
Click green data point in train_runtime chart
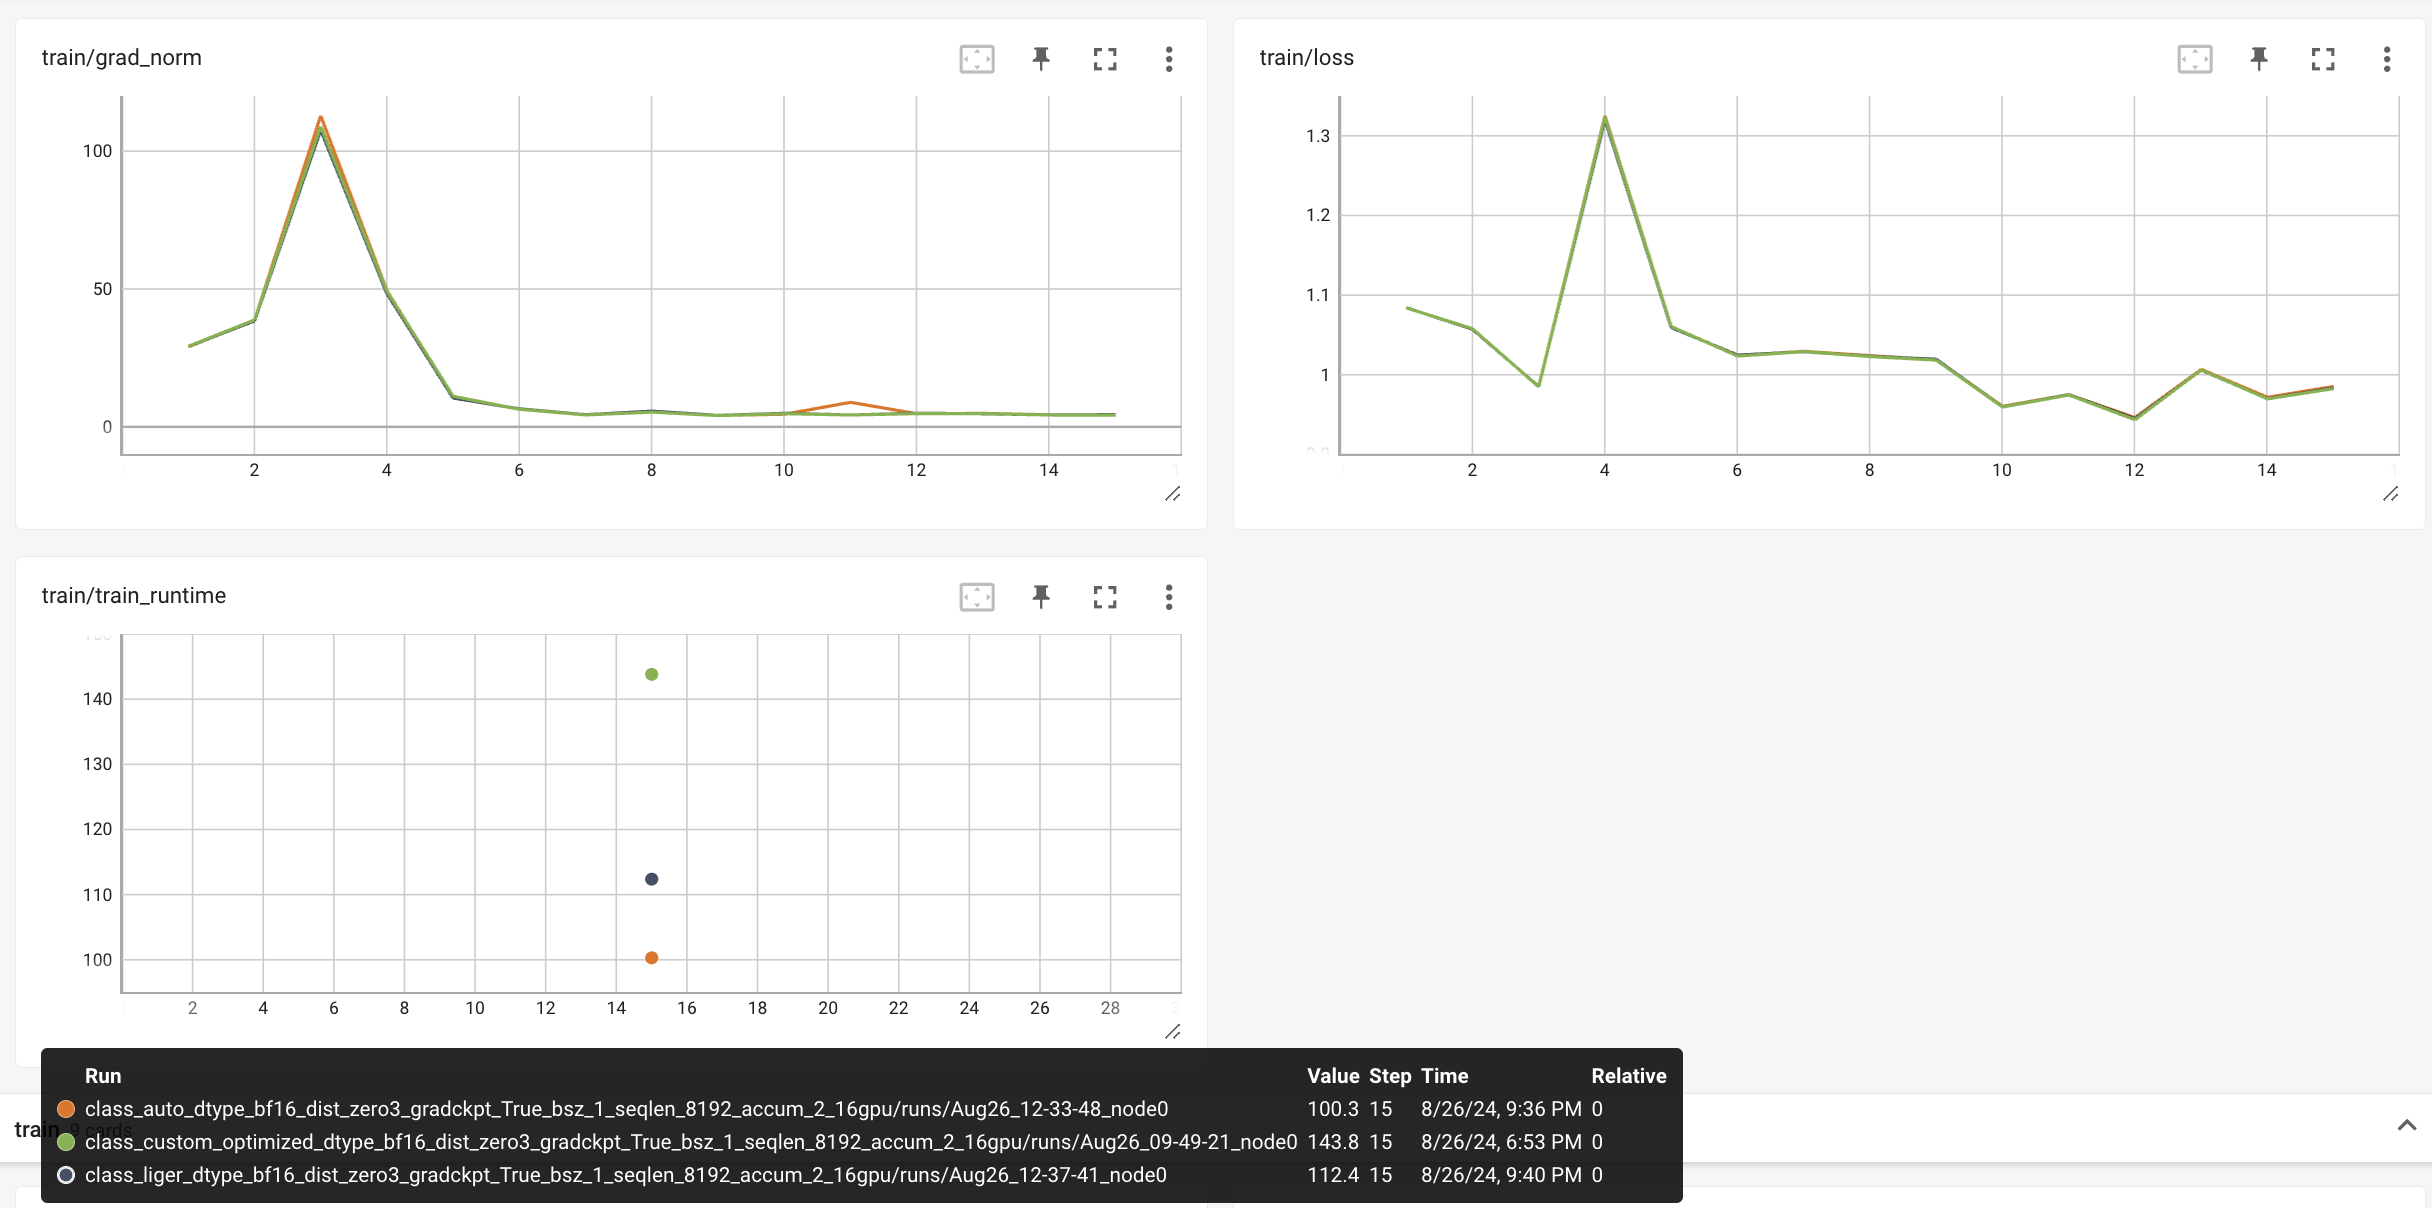point(651,674)
